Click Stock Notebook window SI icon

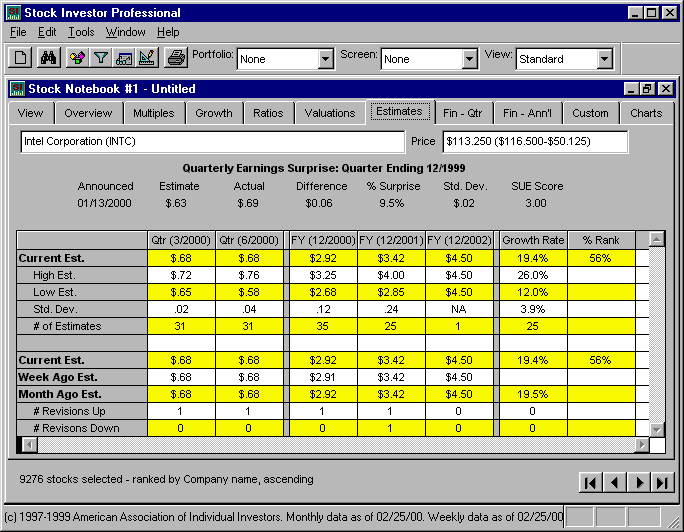coord(17,89)
